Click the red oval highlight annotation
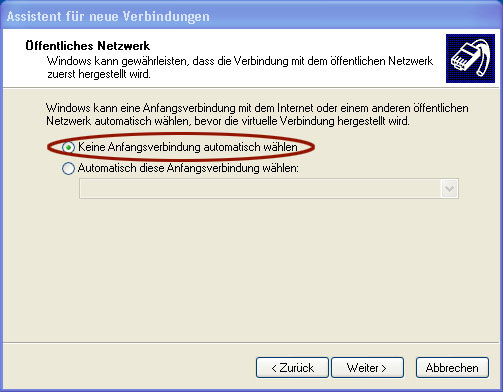 pyautogui.click(x=181, y=147)
